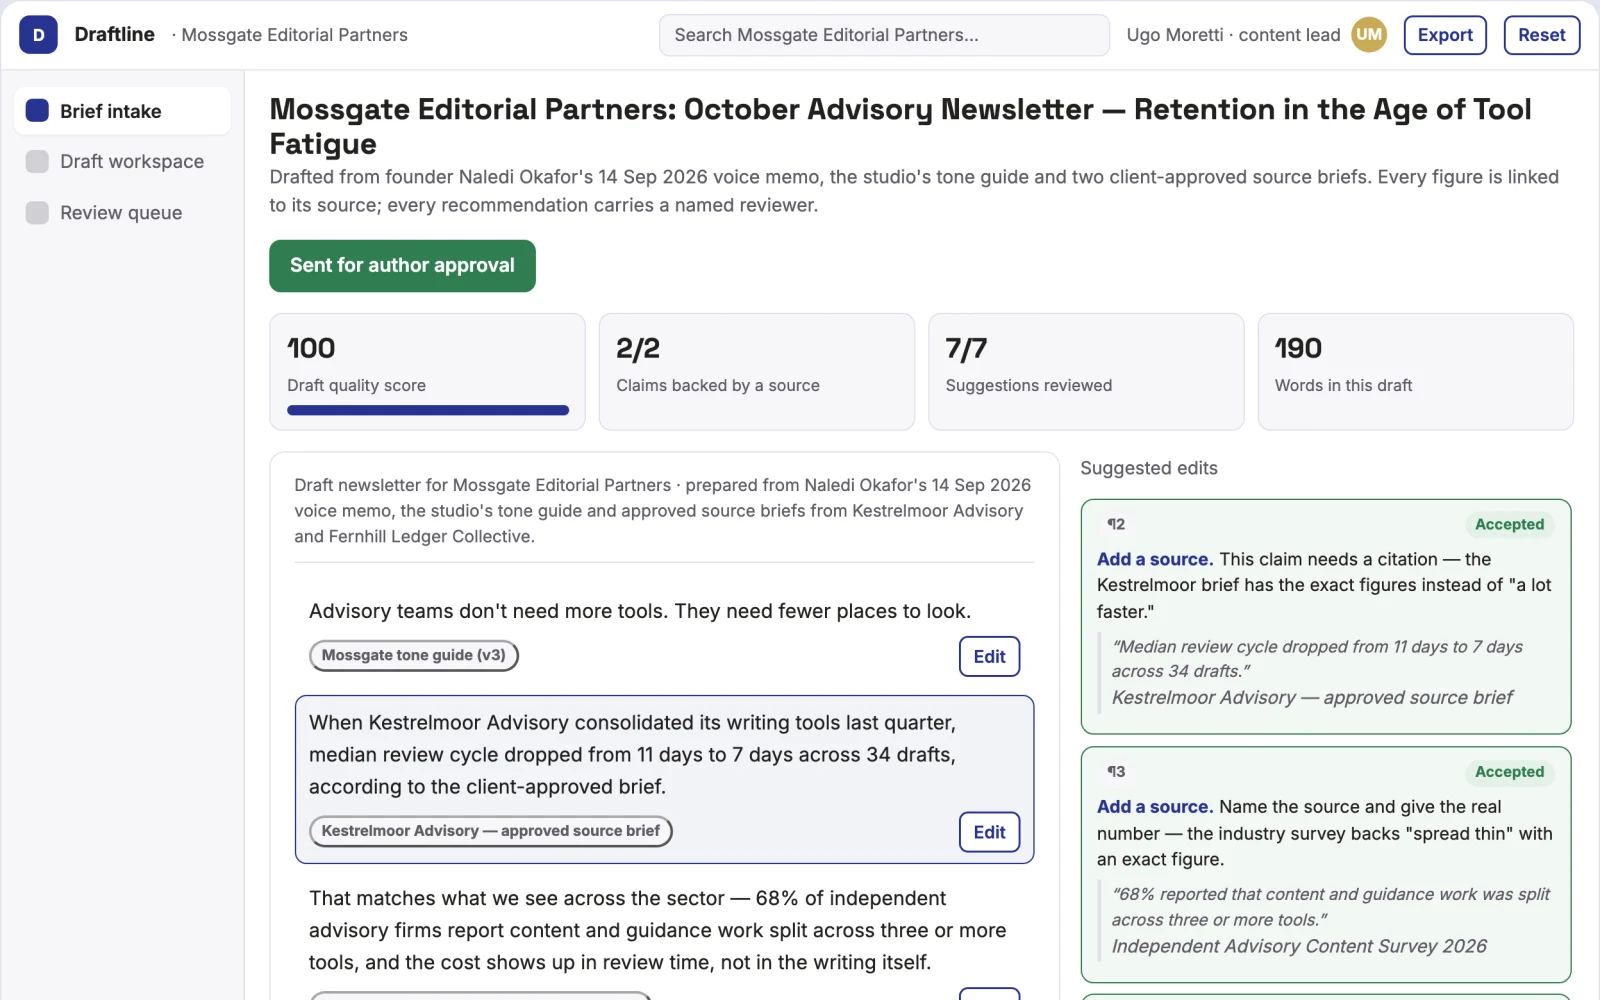This screenshot has height=1000, width=1600.
Task: Edit the Kestrelmoor consolidated tools paragraph
Action: point(989,832)
